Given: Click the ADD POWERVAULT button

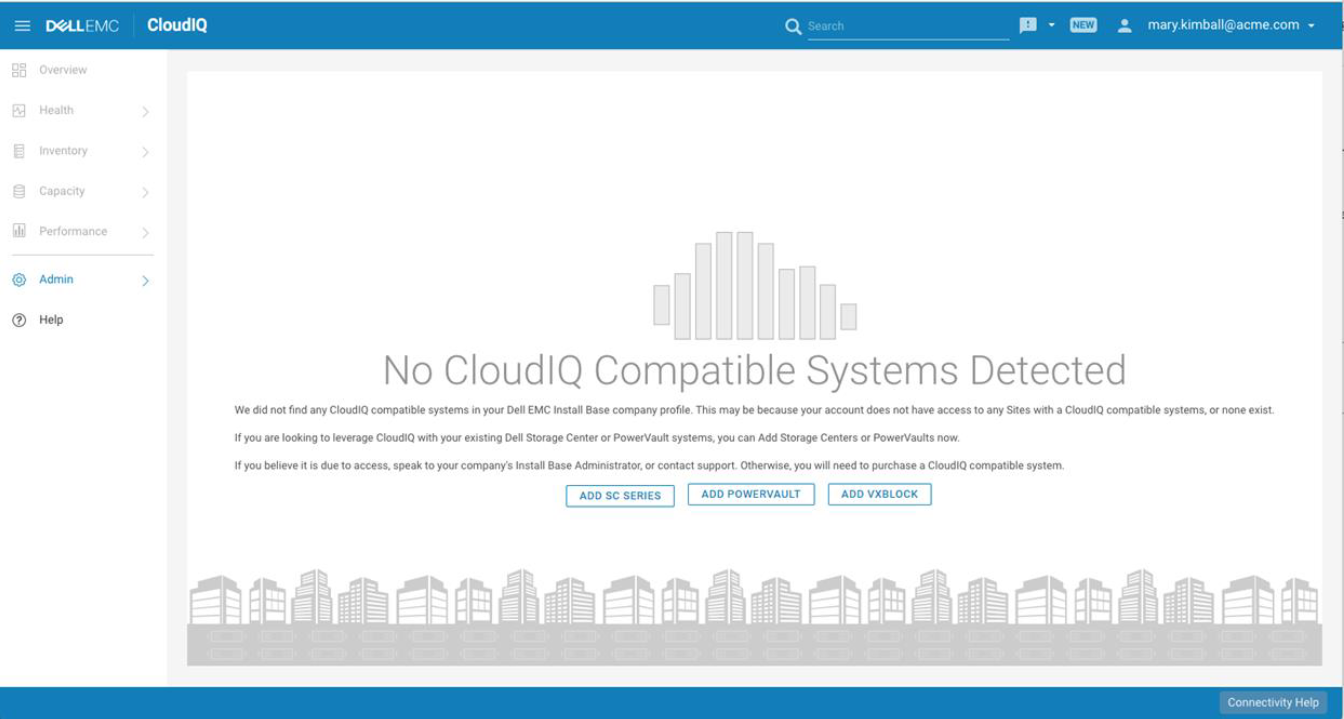Looking at the screenshot, I should point(751,494).
